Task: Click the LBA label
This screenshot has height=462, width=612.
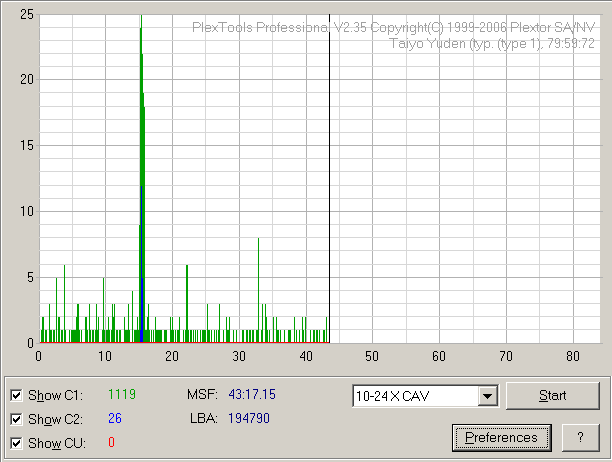Action: click(x=204, y=418)
